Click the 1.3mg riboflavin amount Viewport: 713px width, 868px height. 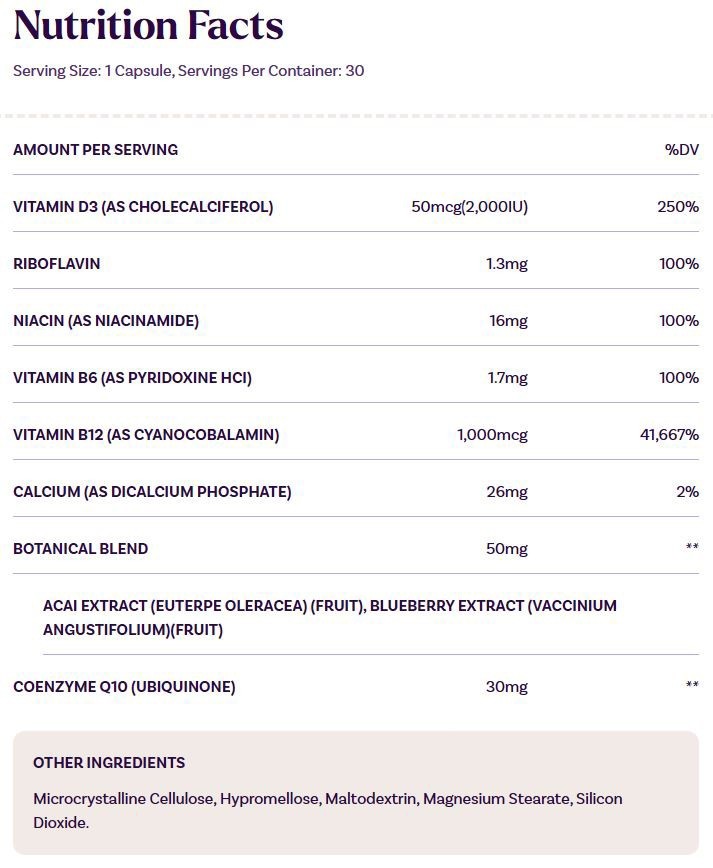[507, 264]
